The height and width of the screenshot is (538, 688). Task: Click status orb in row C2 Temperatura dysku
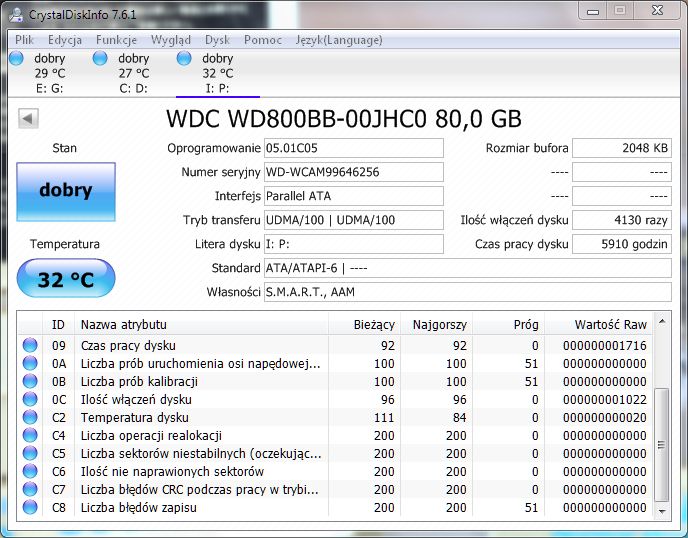coord(30,417)
